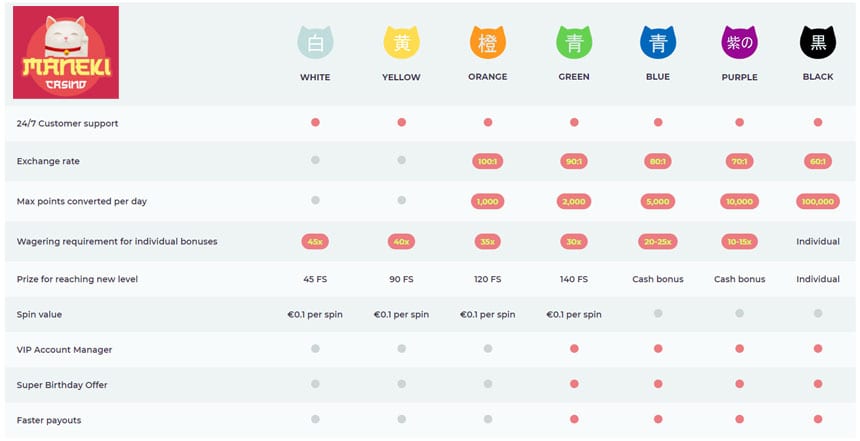Select the Blue cat level icon
Viewport: 860px width, 441px height.
pos(658,42)
